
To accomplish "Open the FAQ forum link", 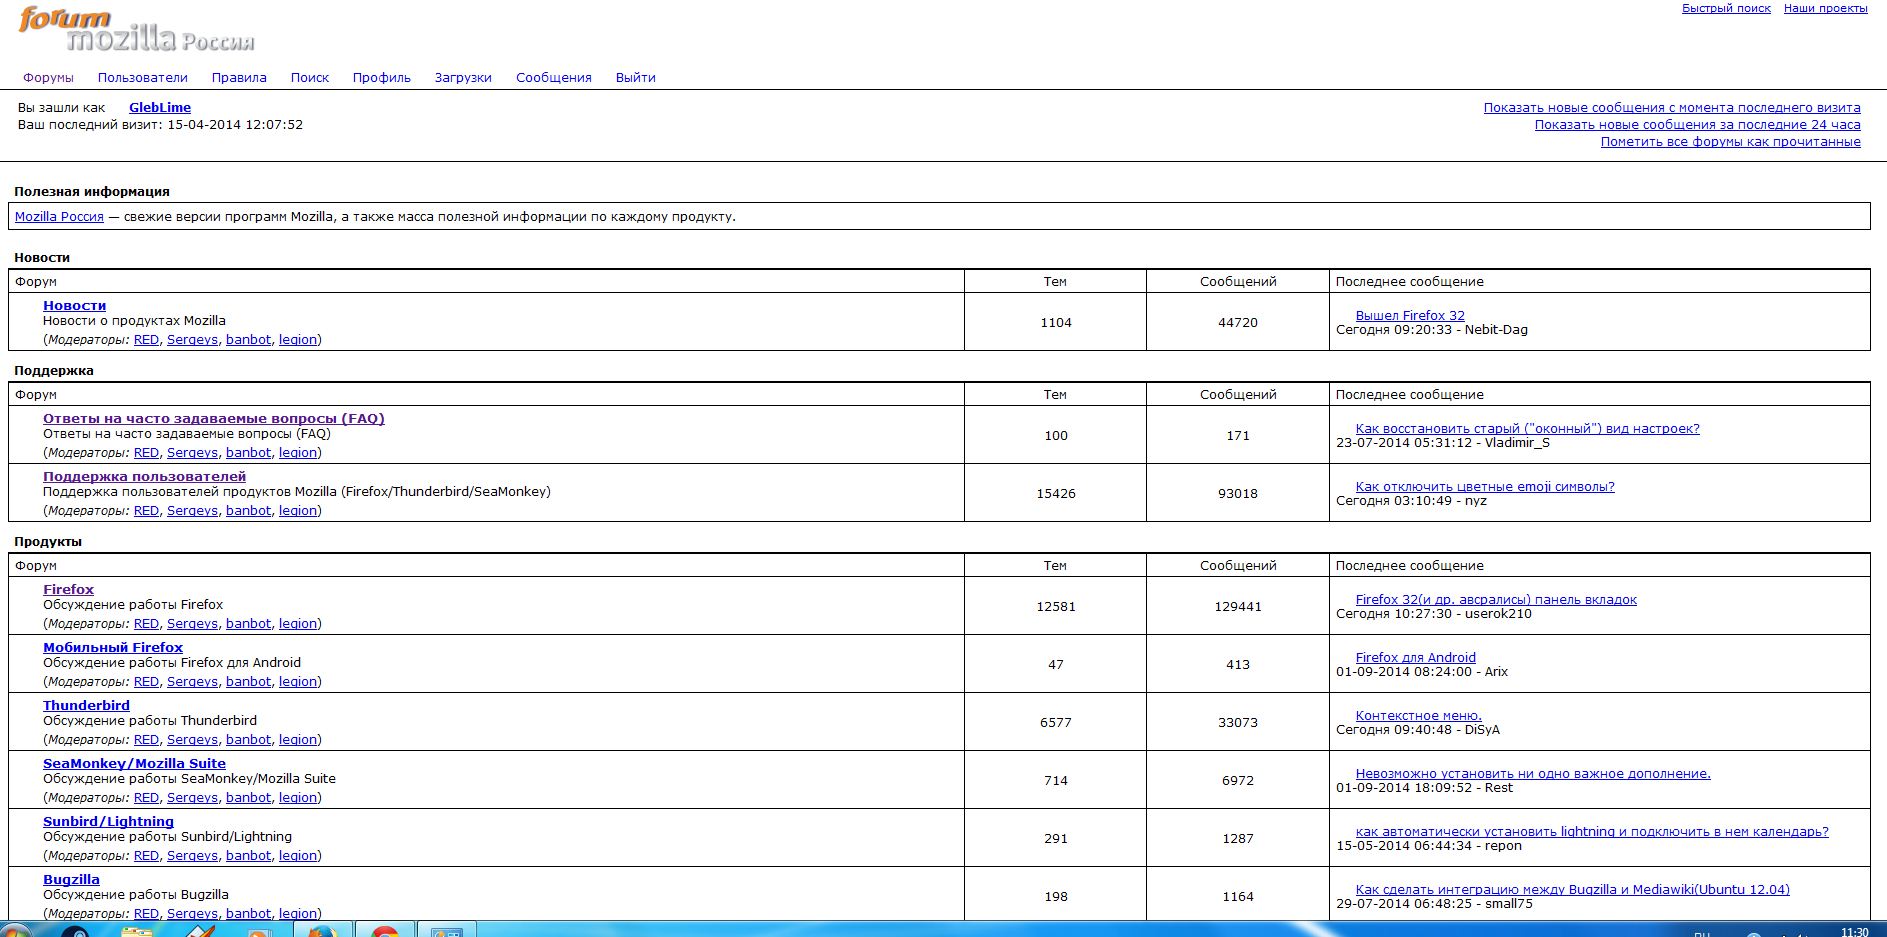I will point(214,418).
